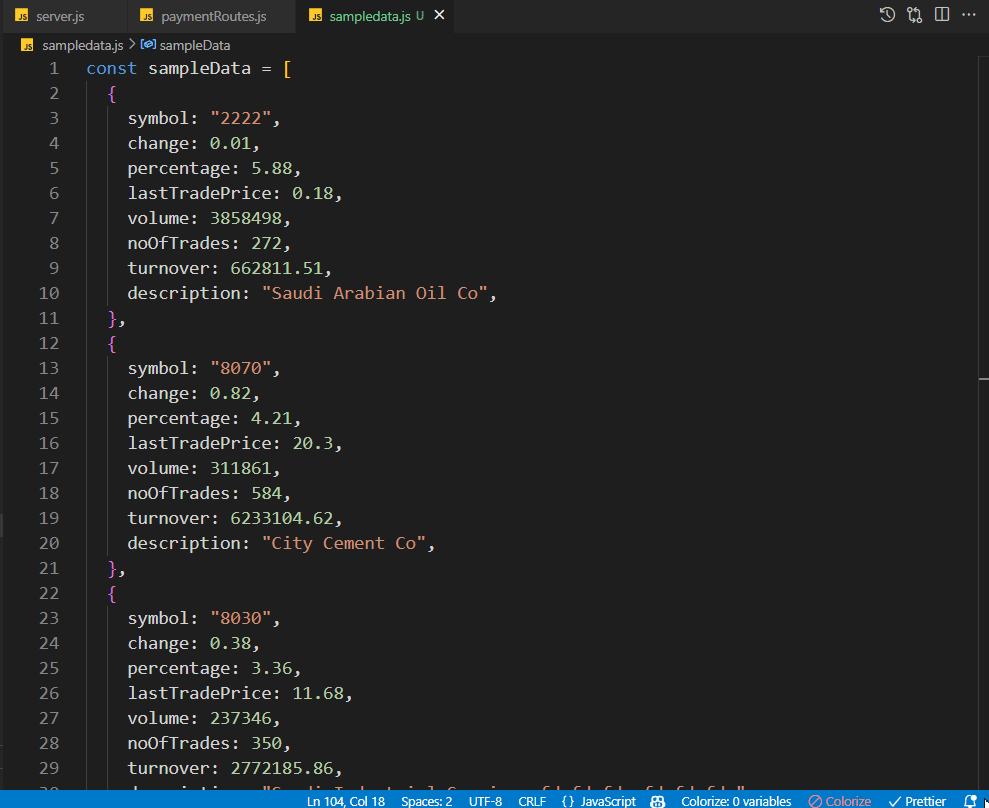This screenshot has width=989, height=808.
Task: Click the opening brace on line 12
Action: [x=112, y=343]
